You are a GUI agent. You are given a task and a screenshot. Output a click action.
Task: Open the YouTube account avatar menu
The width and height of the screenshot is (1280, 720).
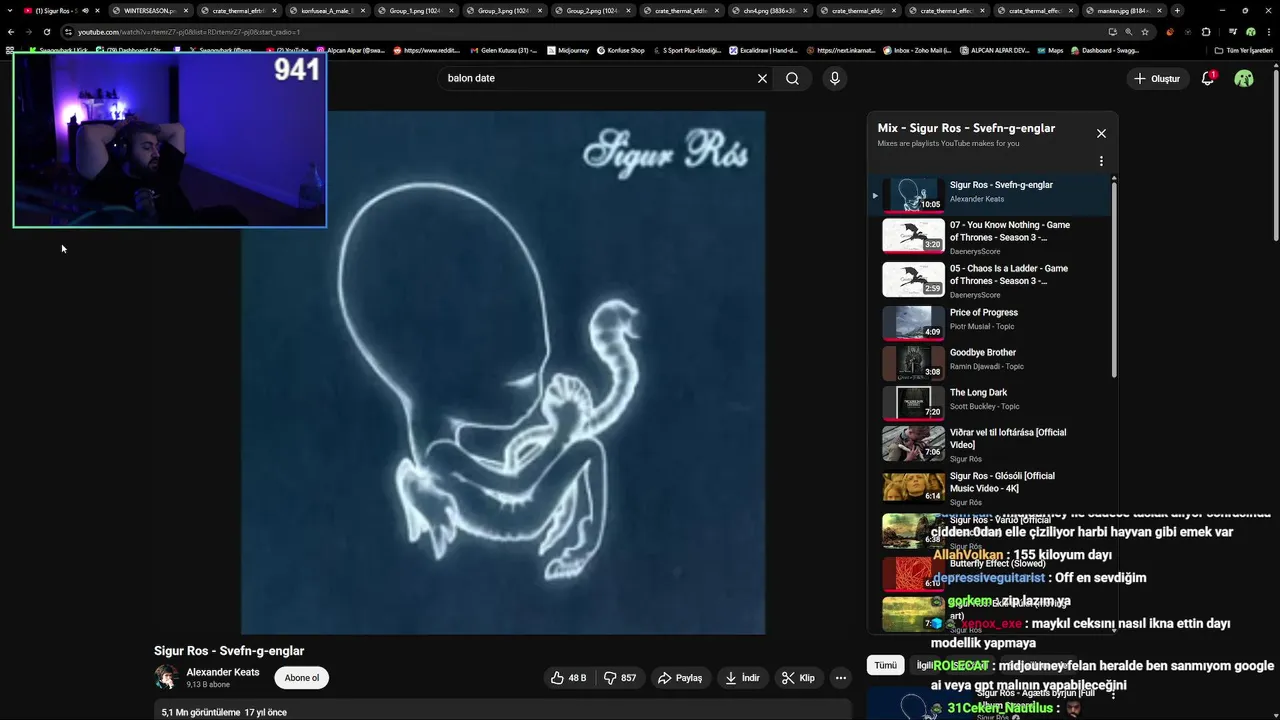1244,78
